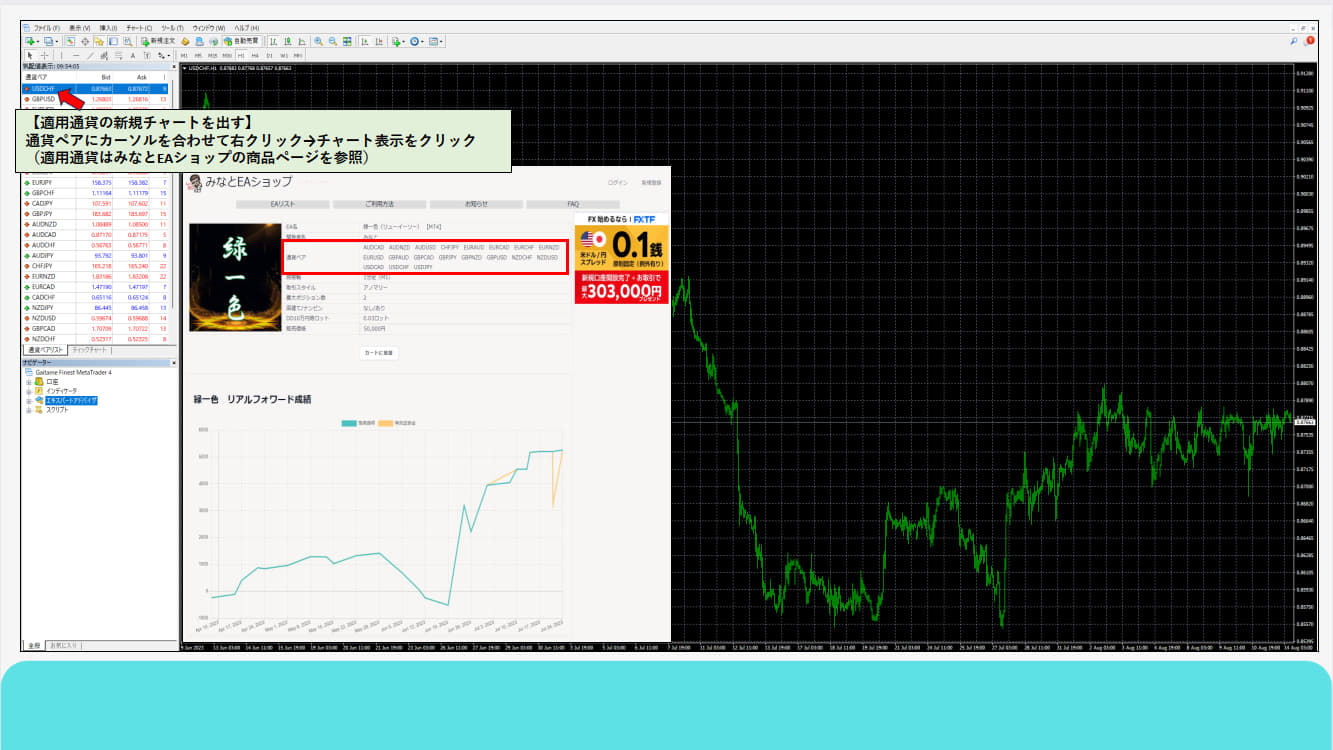
Task: Select the text label 'A' tool
Action: point(132,55)
